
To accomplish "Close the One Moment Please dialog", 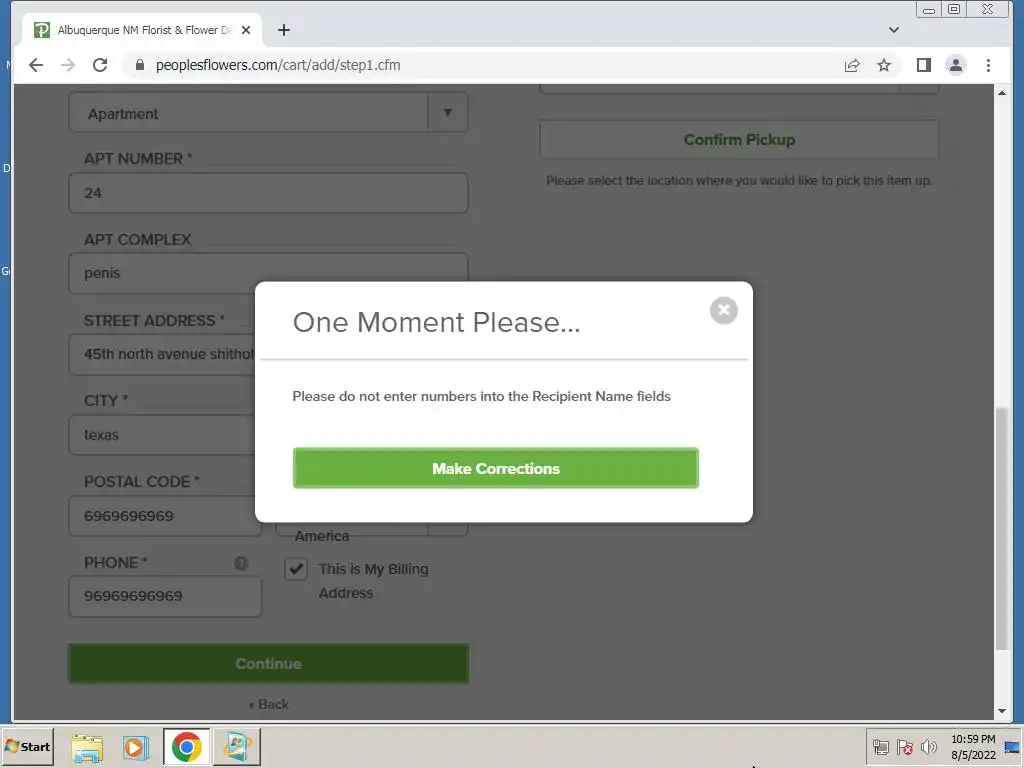I will tap(724, 311).
